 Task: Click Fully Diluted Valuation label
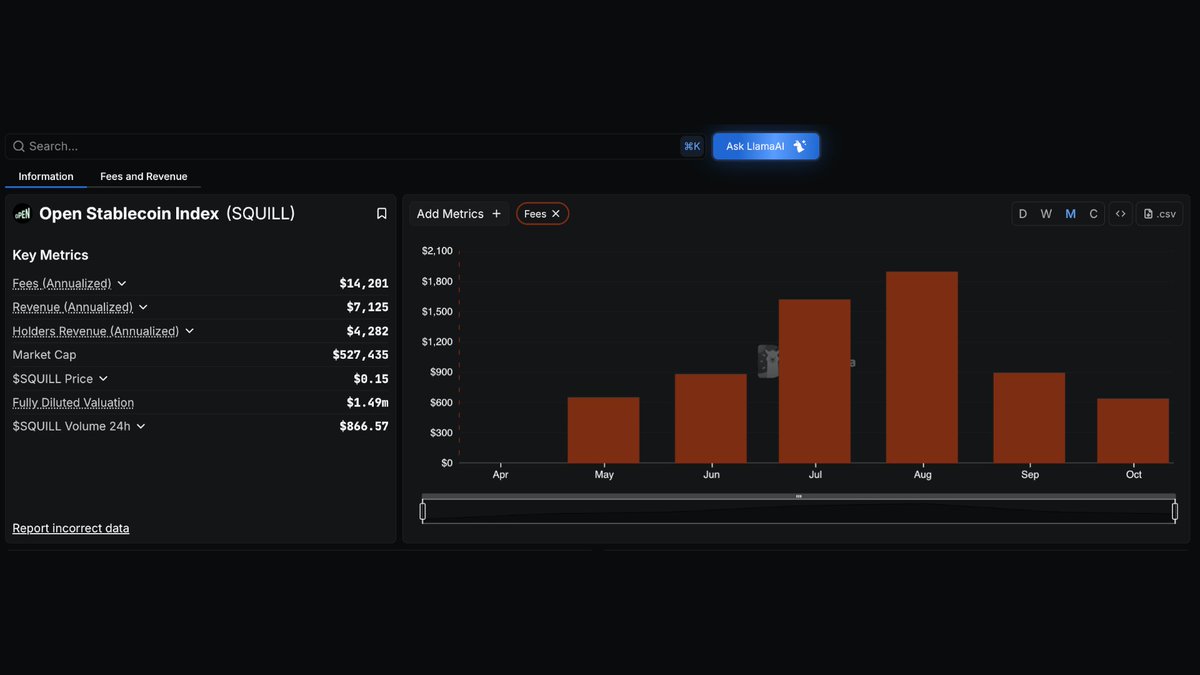(73, 403)
